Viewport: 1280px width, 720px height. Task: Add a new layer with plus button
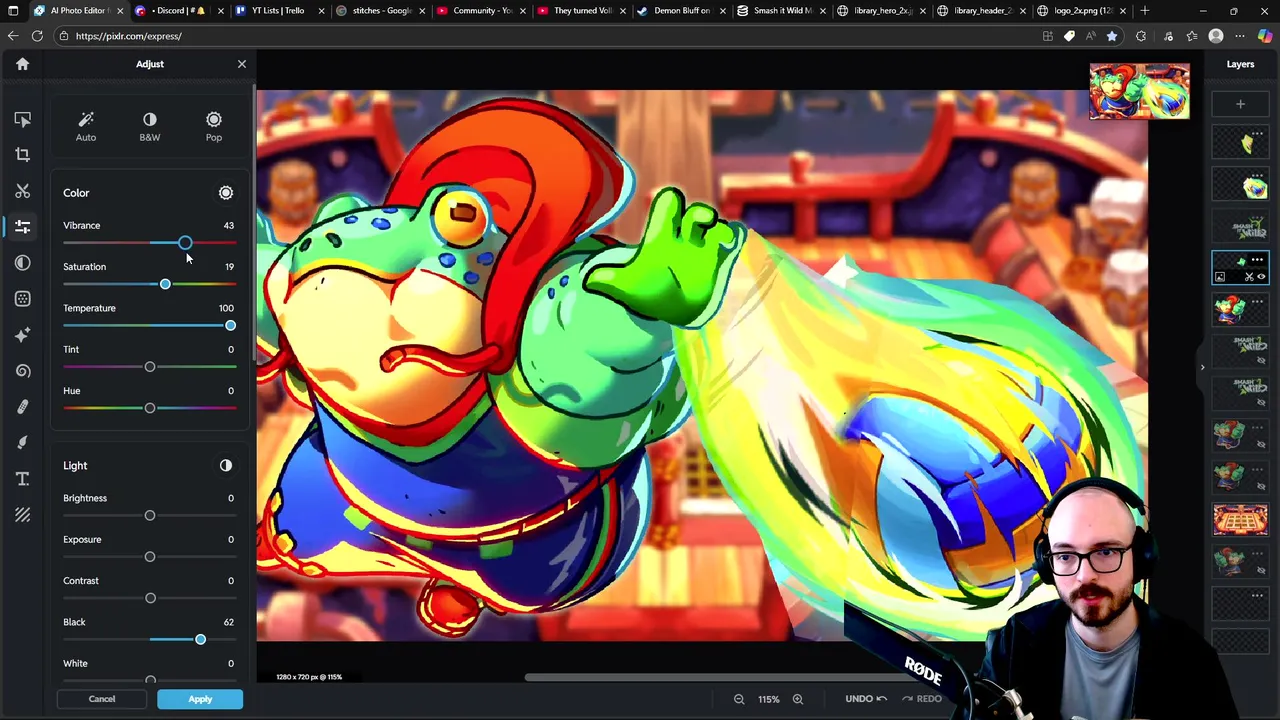[1240, 104]
